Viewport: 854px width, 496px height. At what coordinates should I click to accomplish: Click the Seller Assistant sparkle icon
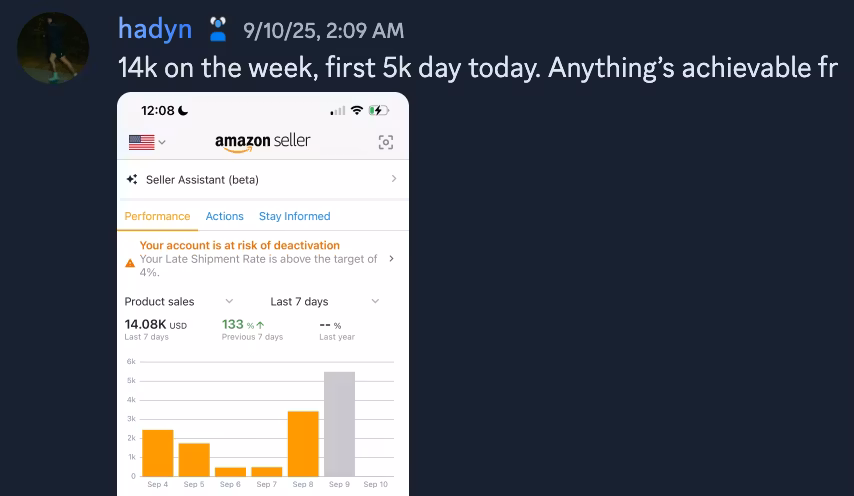pos(132,180)
